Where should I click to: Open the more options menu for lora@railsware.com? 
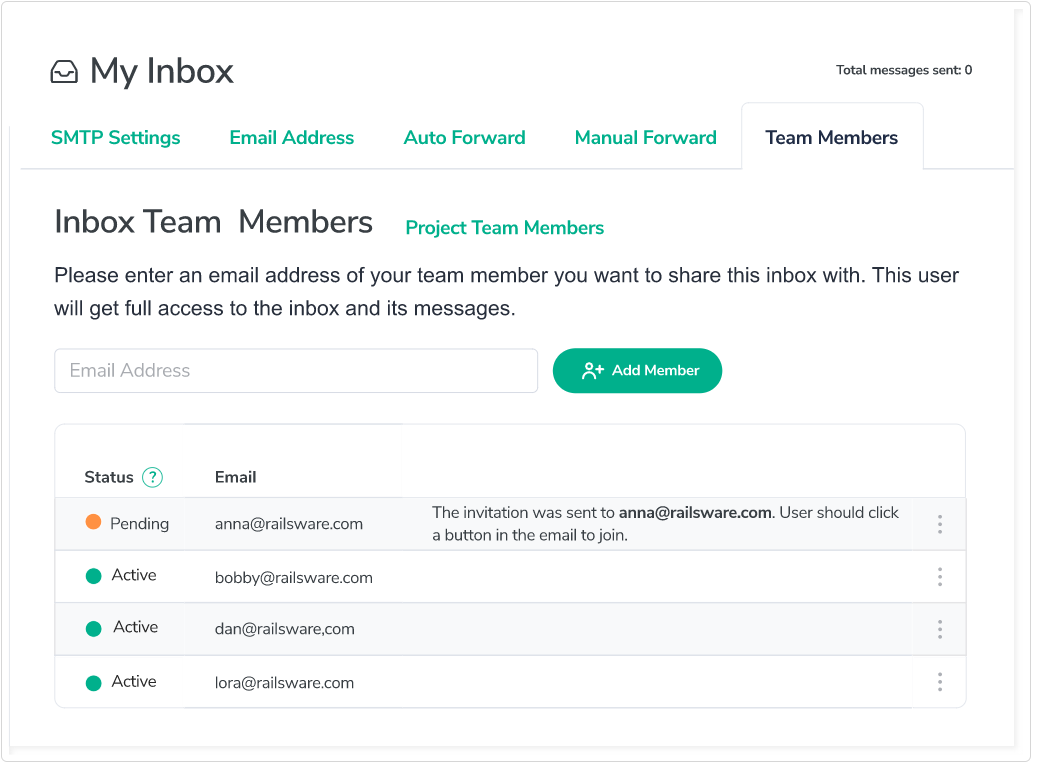[940, 682]
